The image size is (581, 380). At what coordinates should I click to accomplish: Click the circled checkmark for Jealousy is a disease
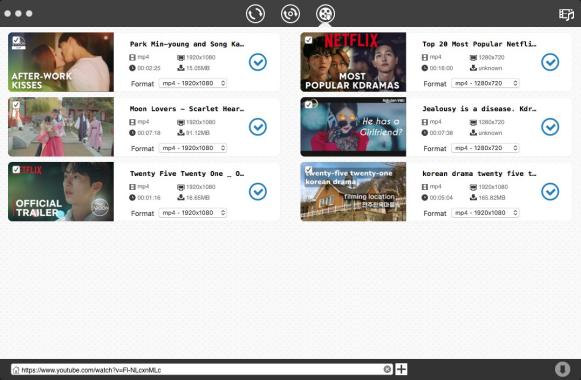(x=550, y=127)
